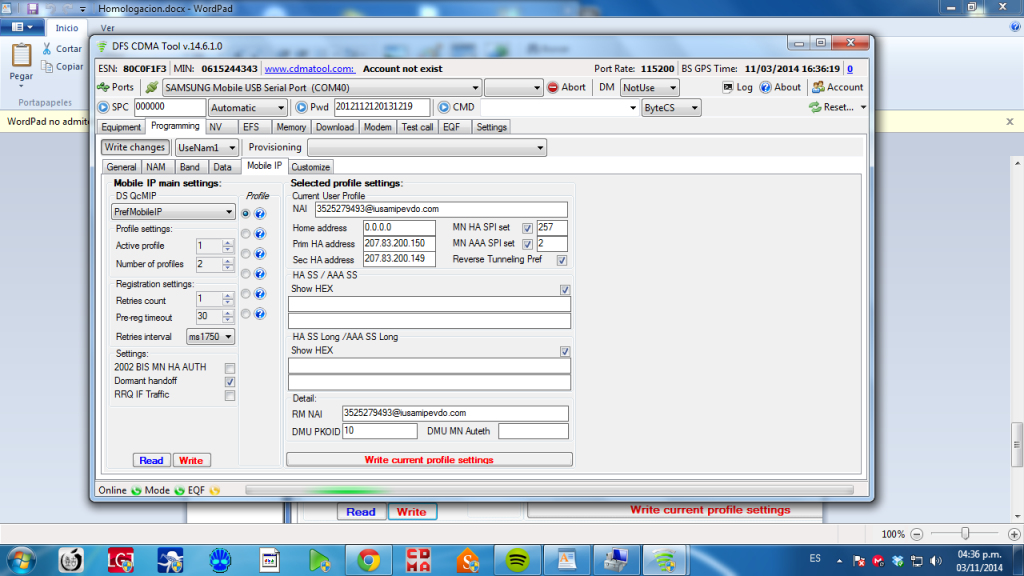Viewport: 1024px width, 576px height.
Task: Open the Customize sub-tab
Action: [x=311, y=167]
